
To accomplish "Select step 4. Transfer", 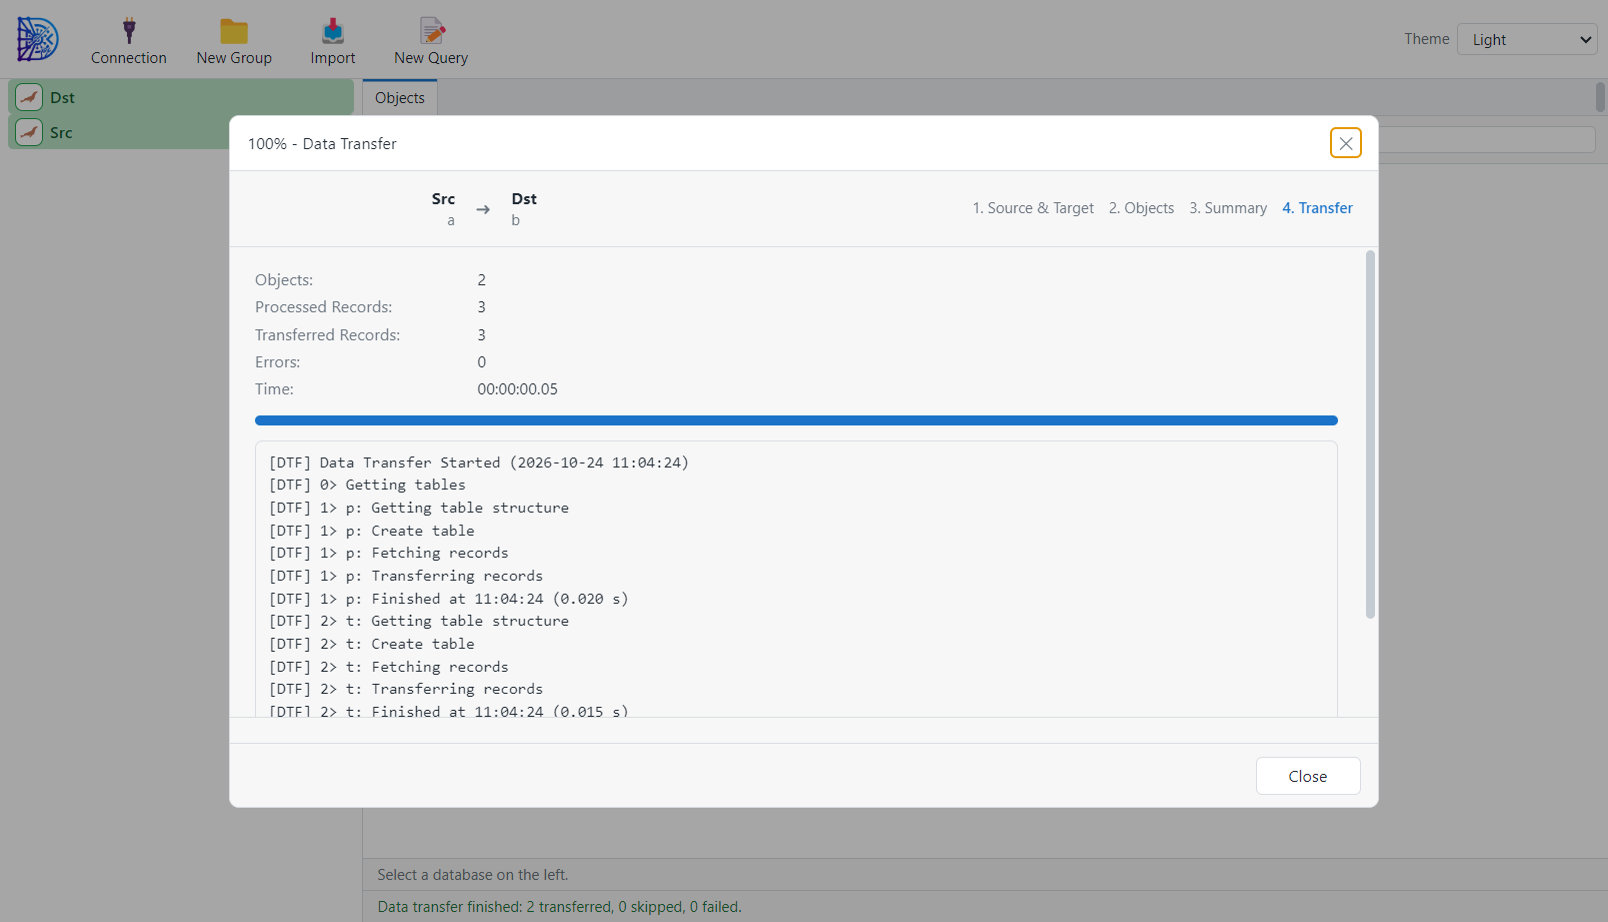I will (x=1317, y=208).
